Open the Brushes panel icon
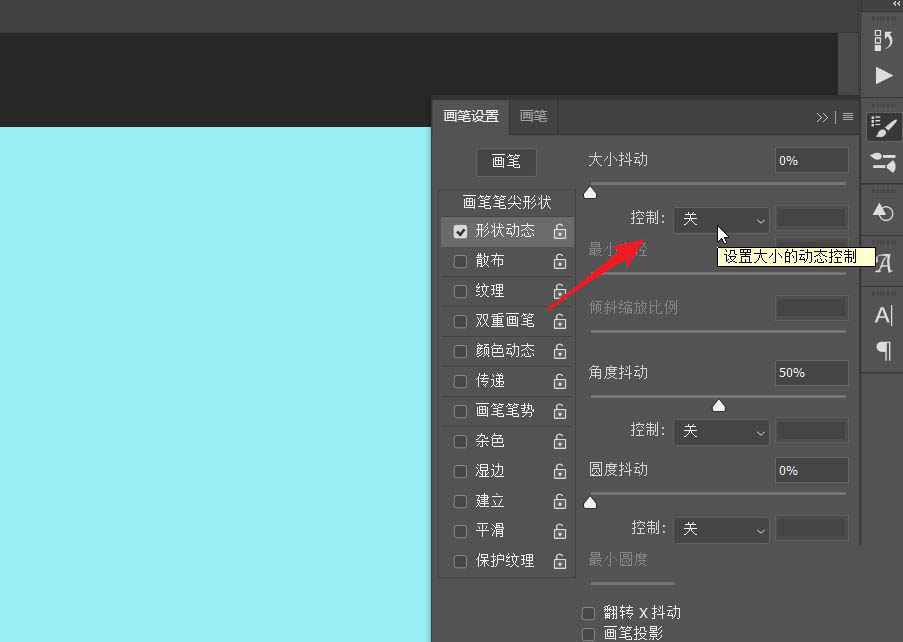 tap(883, 162)
